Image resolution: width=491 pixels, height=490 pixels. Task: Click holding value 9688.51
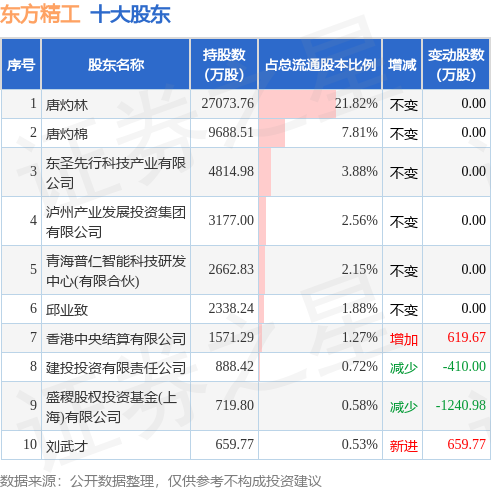point(231,132)
